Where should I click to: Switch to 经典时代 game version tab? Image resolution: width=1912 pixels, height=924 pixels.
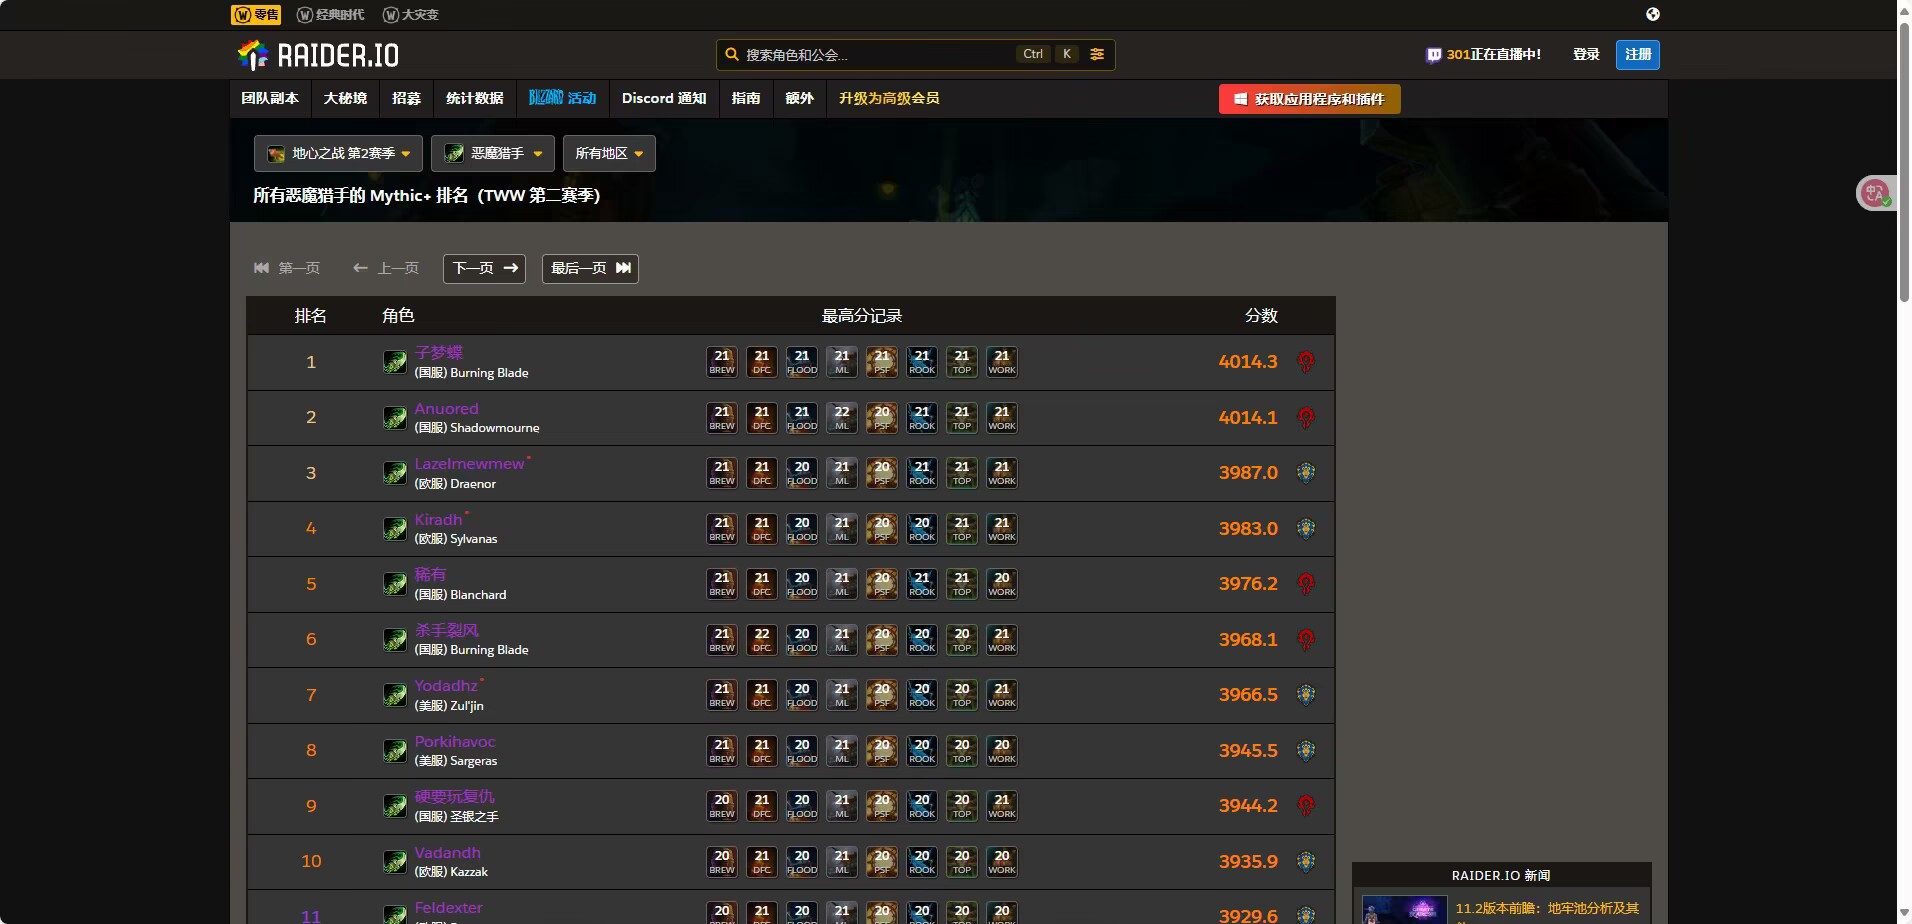tap(331, 14)
